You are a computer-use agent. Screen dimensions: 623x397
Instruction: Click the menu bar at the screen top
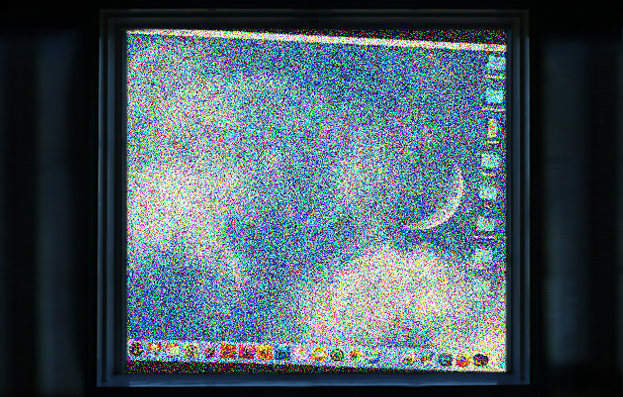316,40
